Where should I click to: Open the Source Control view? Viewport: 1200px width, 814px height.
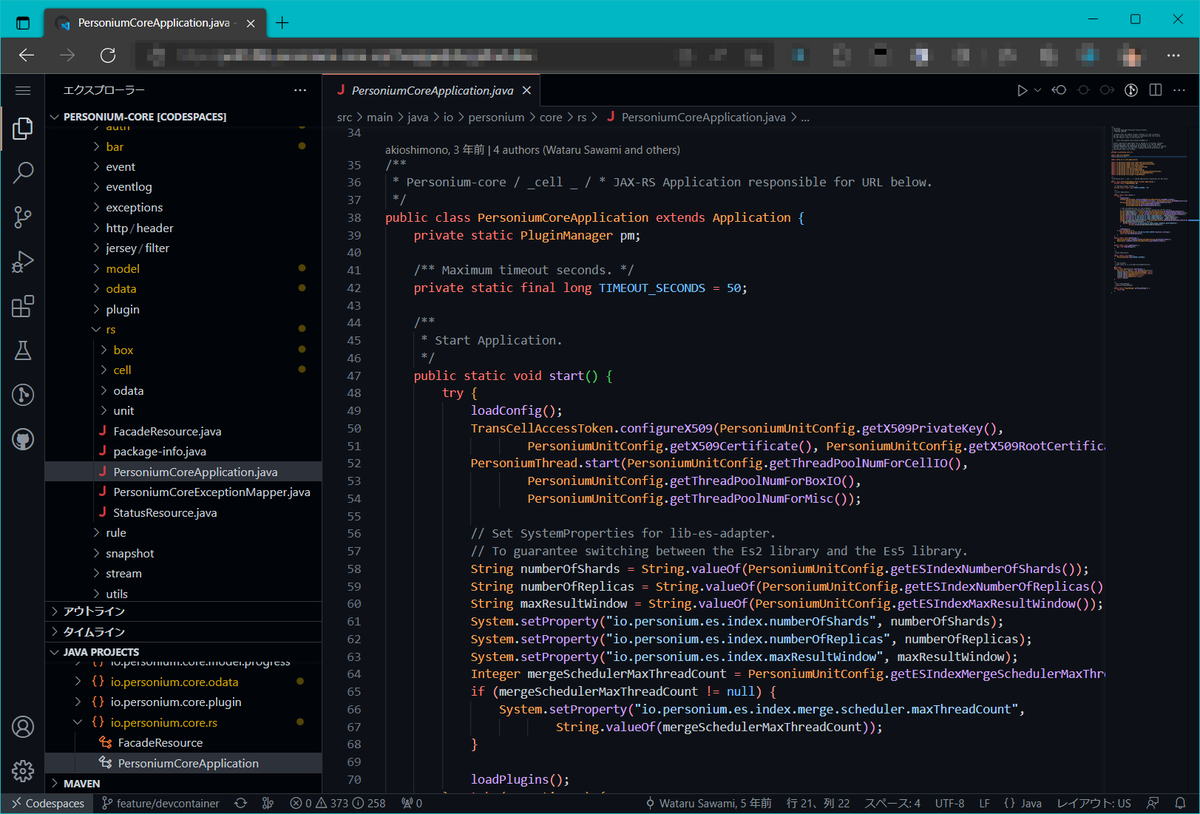pos(22,217)
